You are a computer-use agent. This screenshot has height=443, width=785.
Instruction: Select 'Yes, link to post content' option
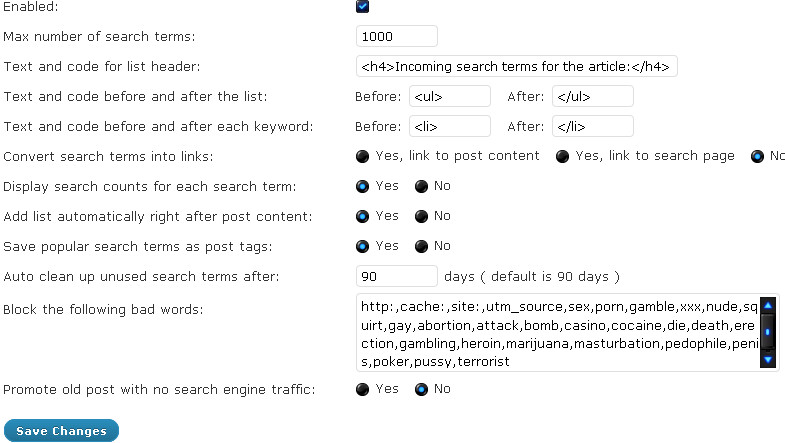362,157
